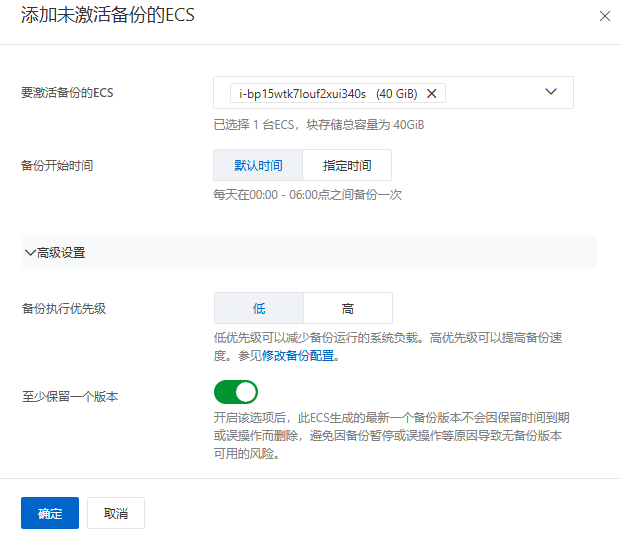
Task: Switch to the 指定时间 option
Action: (347, 165)
